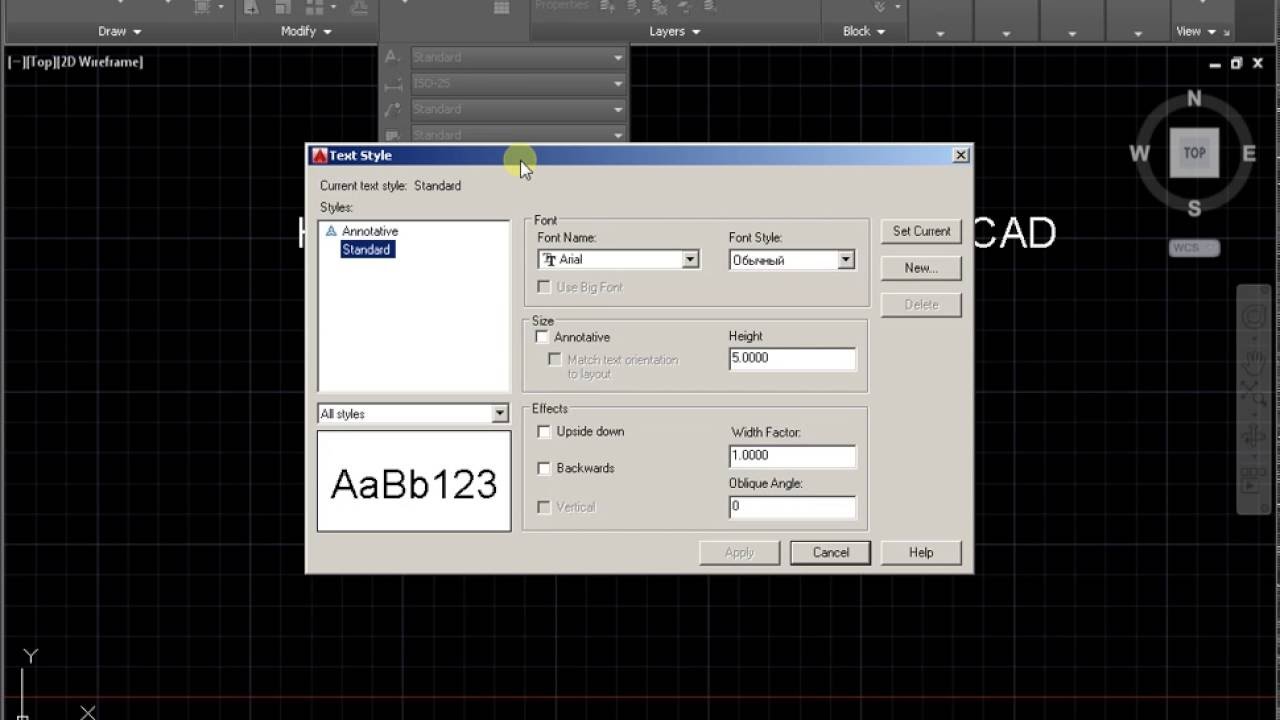Click the Set Current button

921,231
